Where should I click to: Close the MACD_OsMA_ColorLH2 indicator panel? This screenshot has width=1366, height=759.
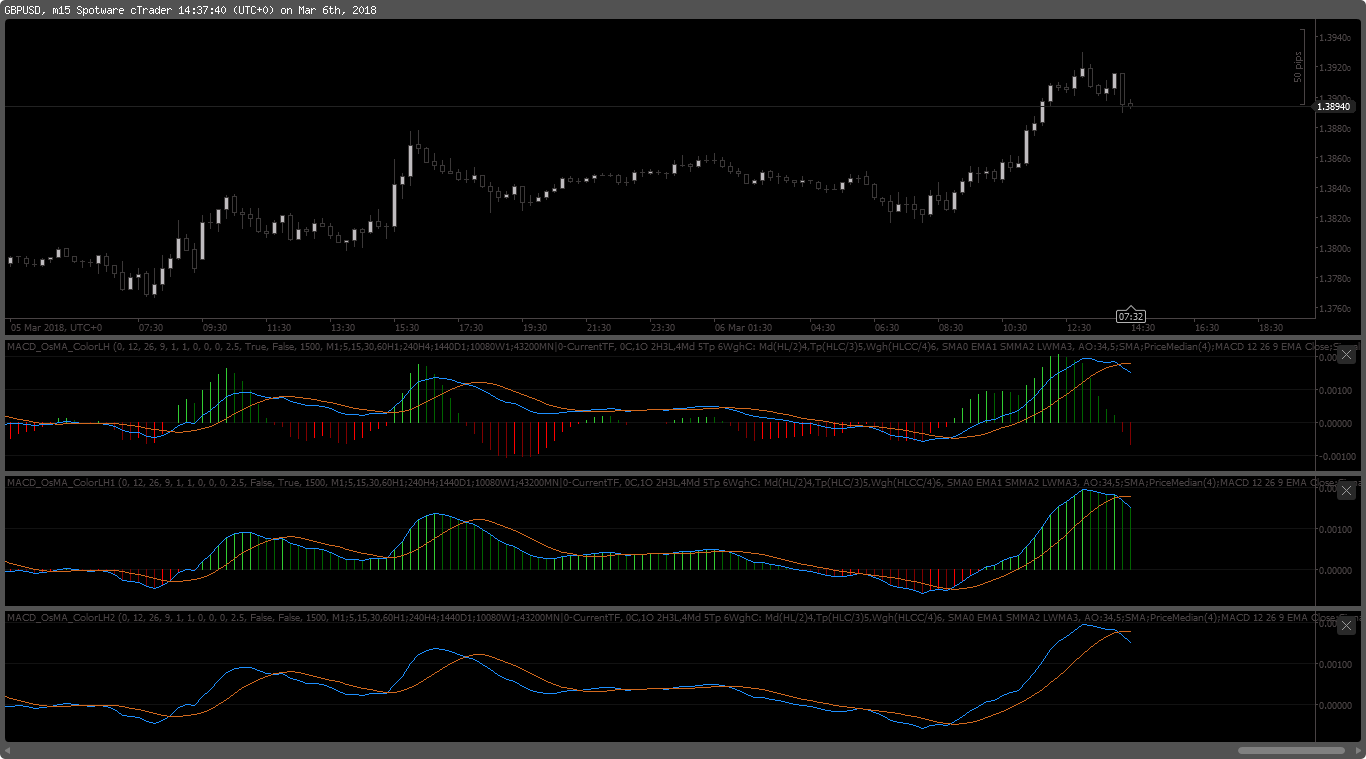coord(1346,626)
